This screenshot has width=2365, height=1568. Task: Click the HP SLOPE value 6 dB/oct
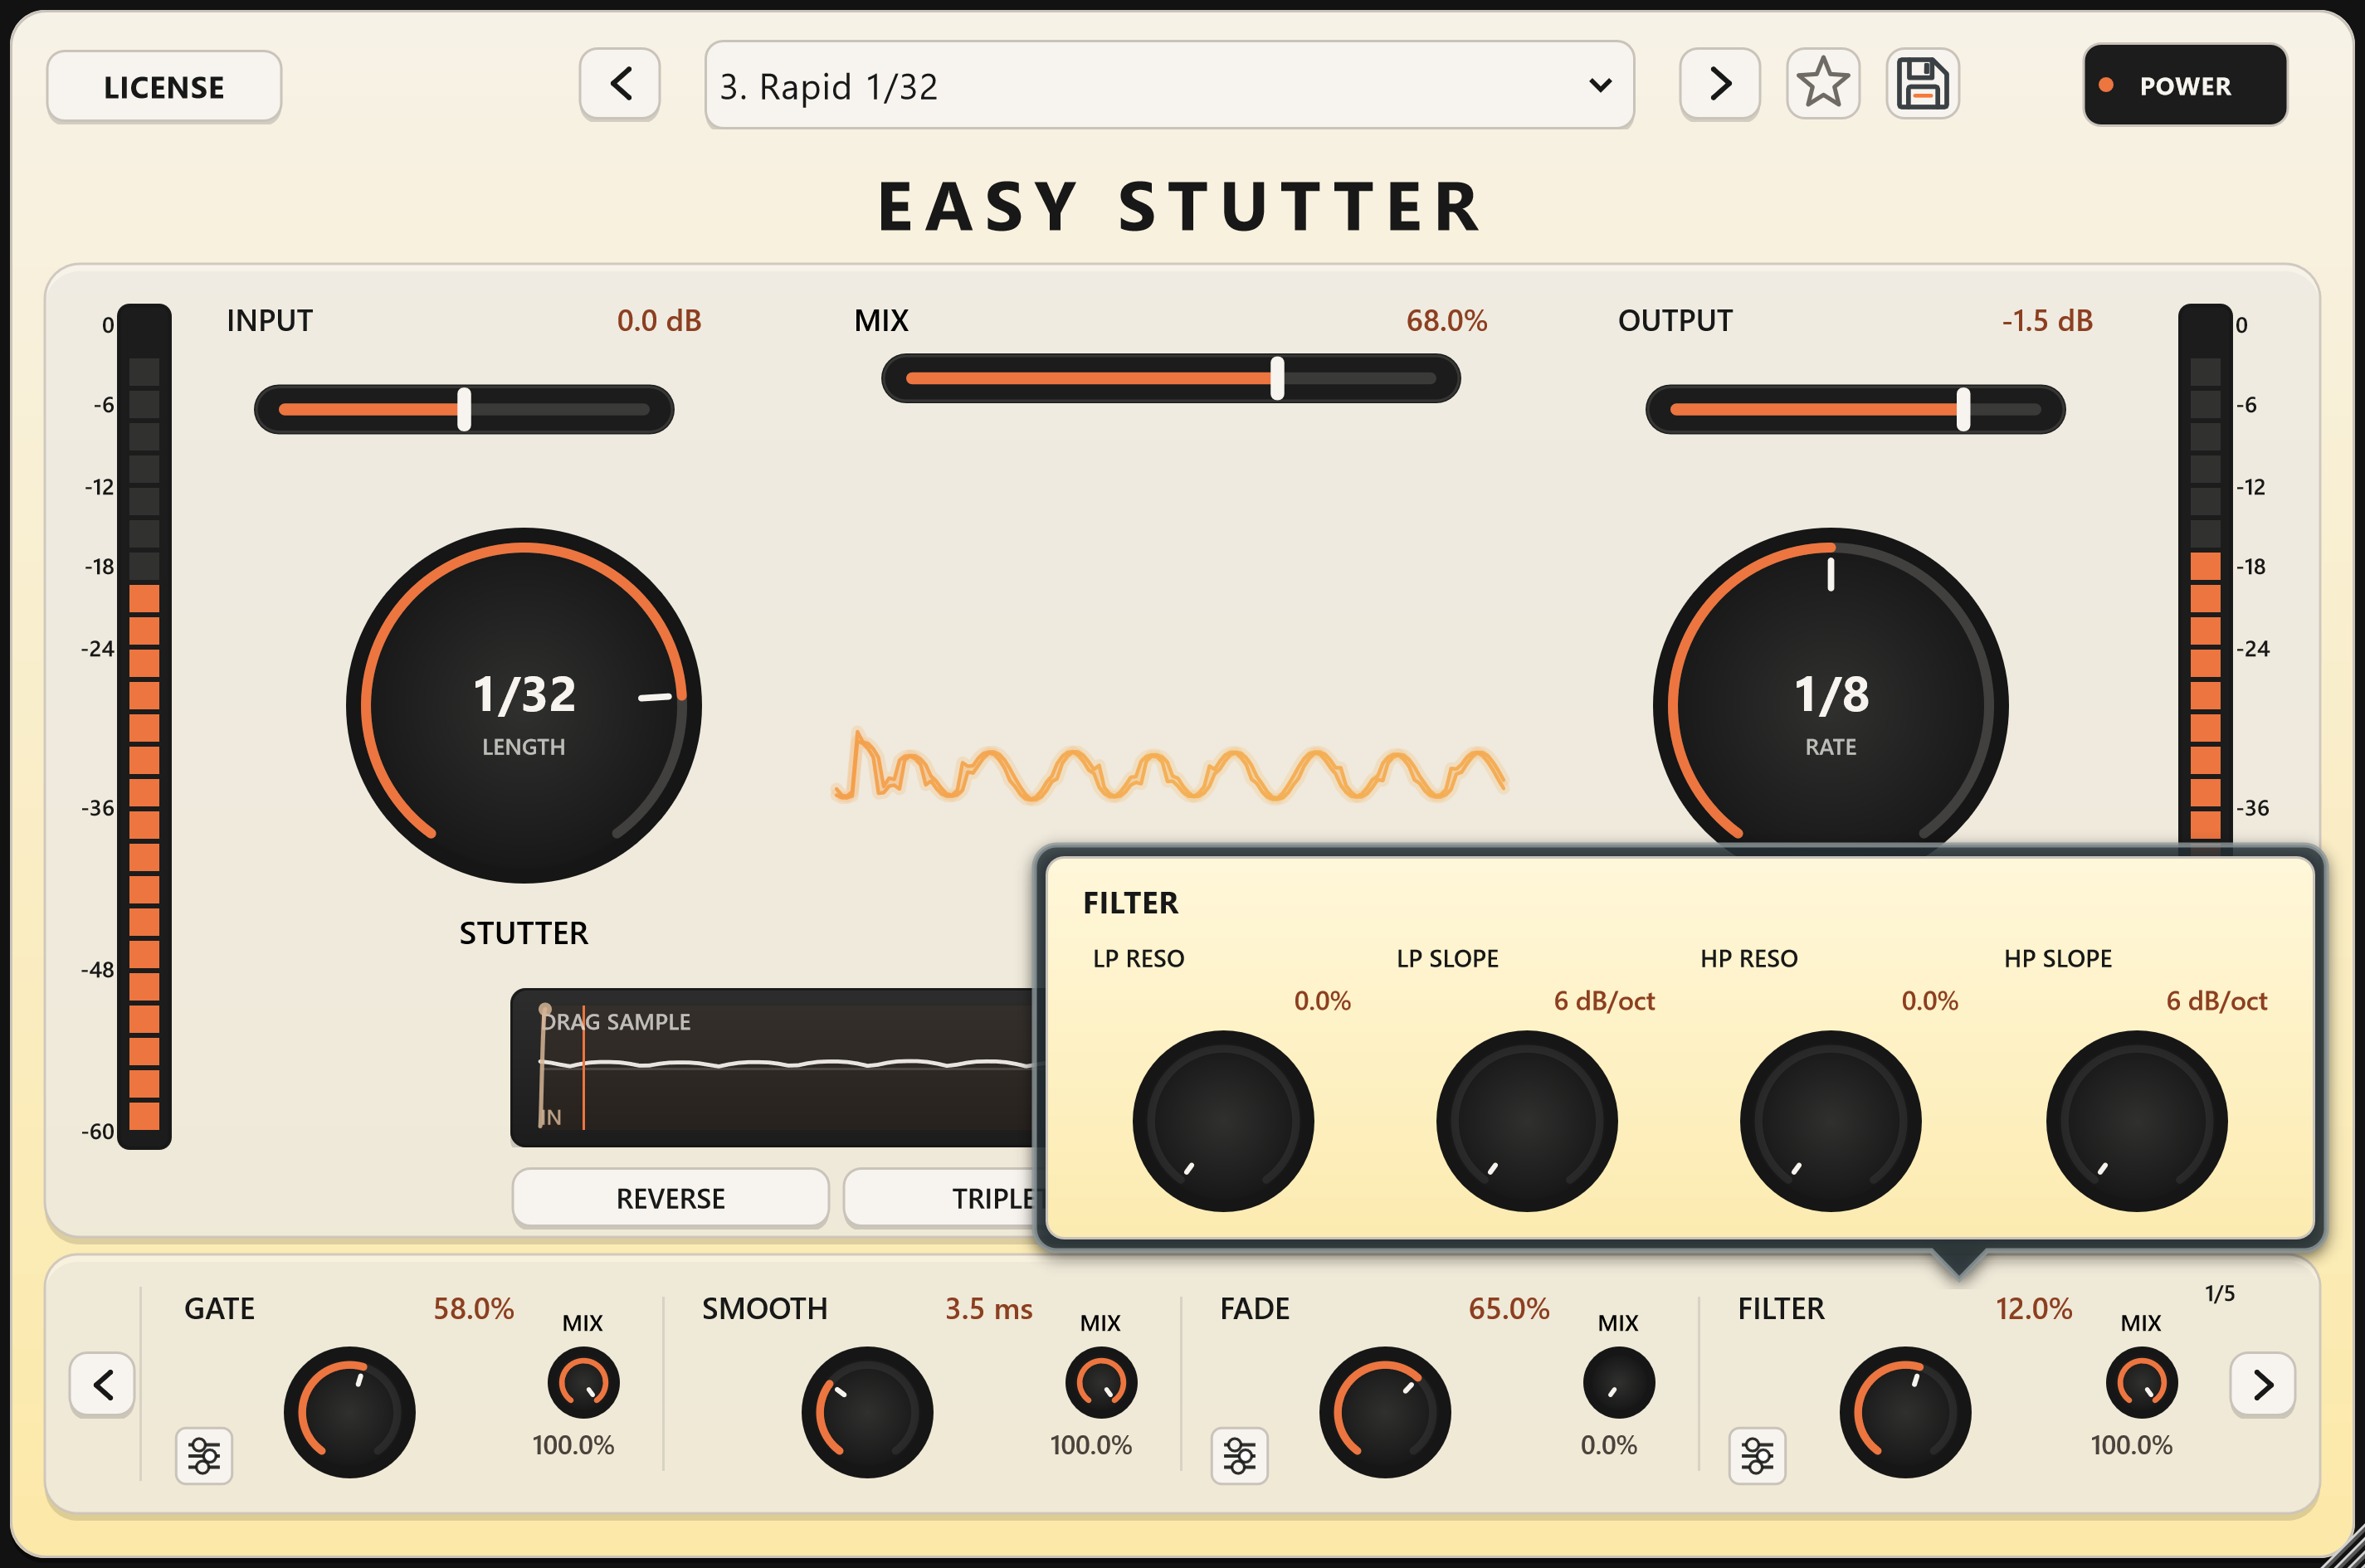coord(2216,1000)
